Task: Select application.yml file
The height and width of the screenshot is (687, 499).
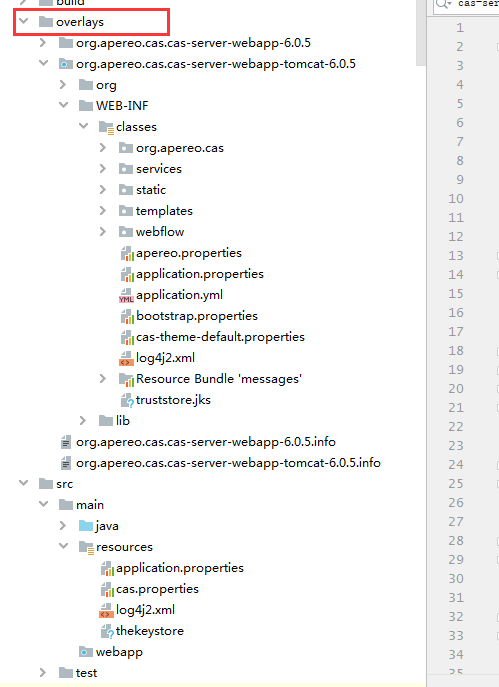Action: click(179, 295)
